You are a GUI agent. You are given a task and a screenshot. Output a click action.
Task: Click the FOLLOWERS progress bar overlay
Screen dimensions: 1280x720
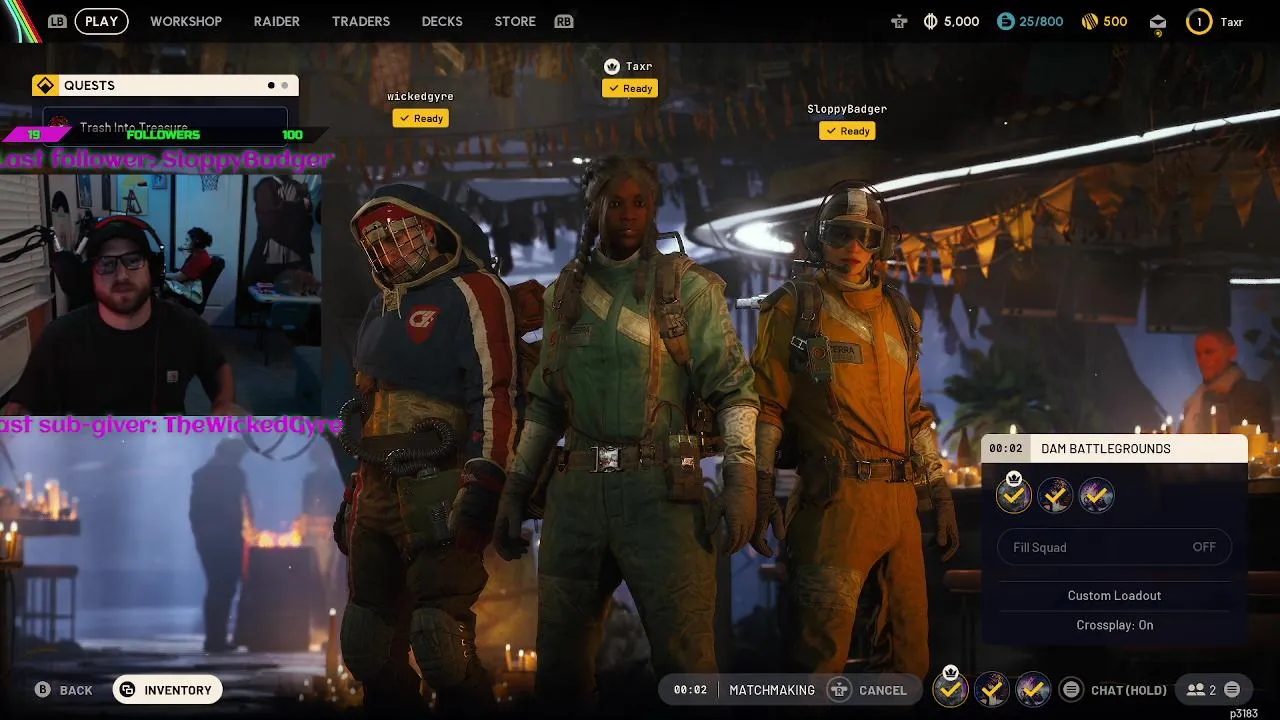[x=165, y=135]
